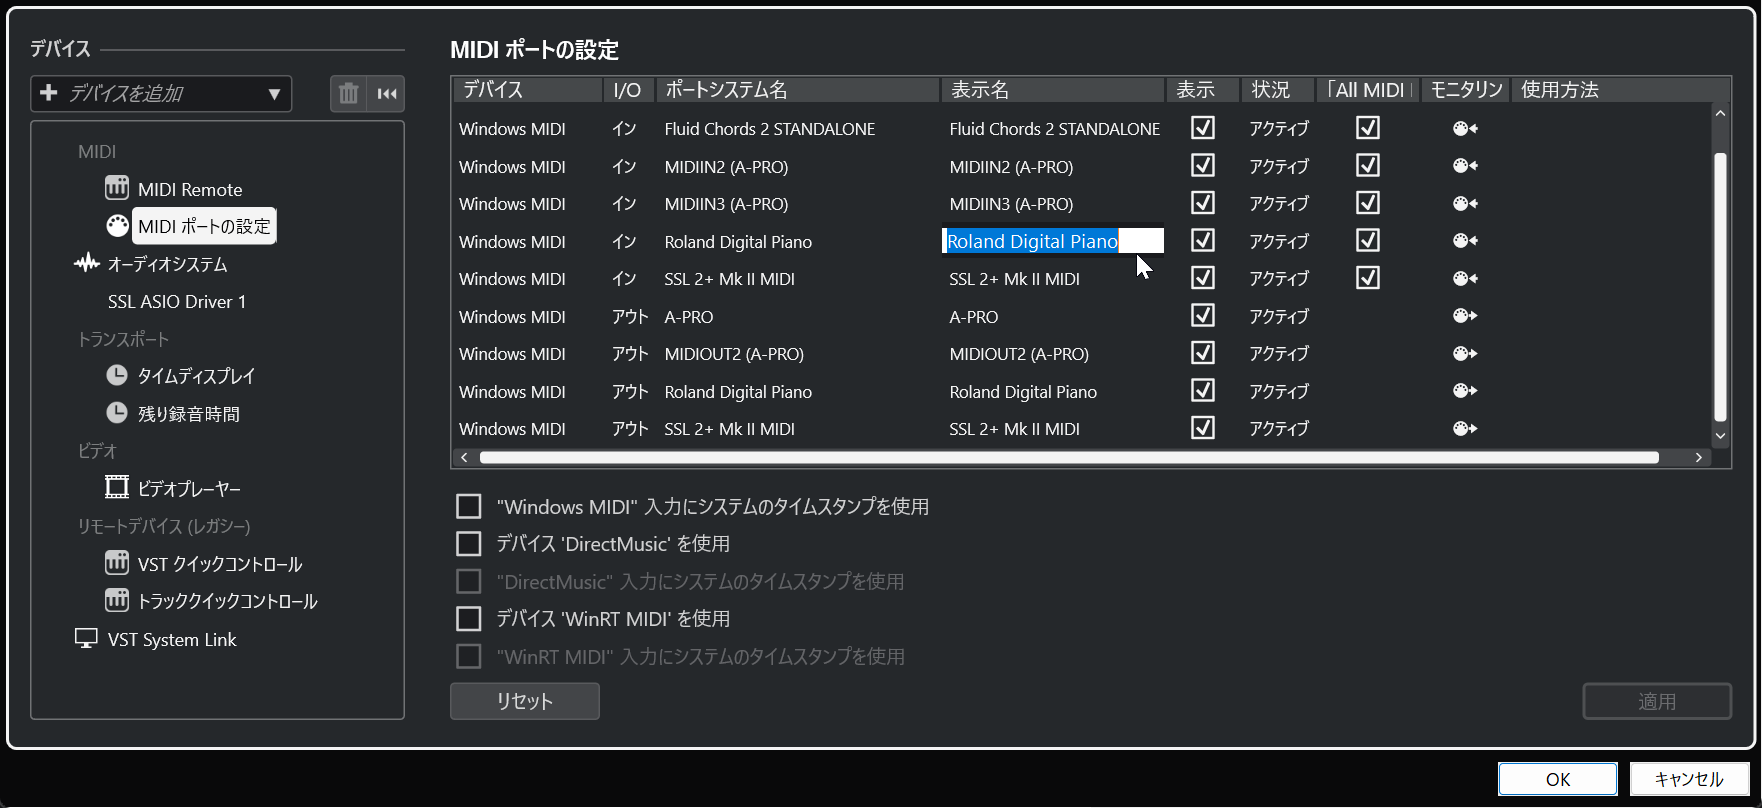Click the ポートシステム名 column header
Viewport: 1762px width, 808px height.
[x=798, y=90]
